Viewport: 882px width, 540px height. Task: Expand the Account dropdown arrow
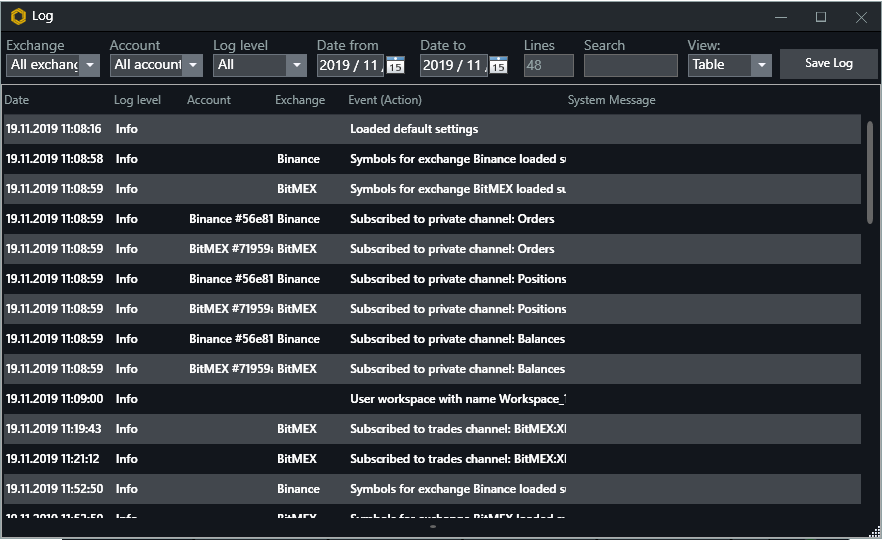point(193,65)
